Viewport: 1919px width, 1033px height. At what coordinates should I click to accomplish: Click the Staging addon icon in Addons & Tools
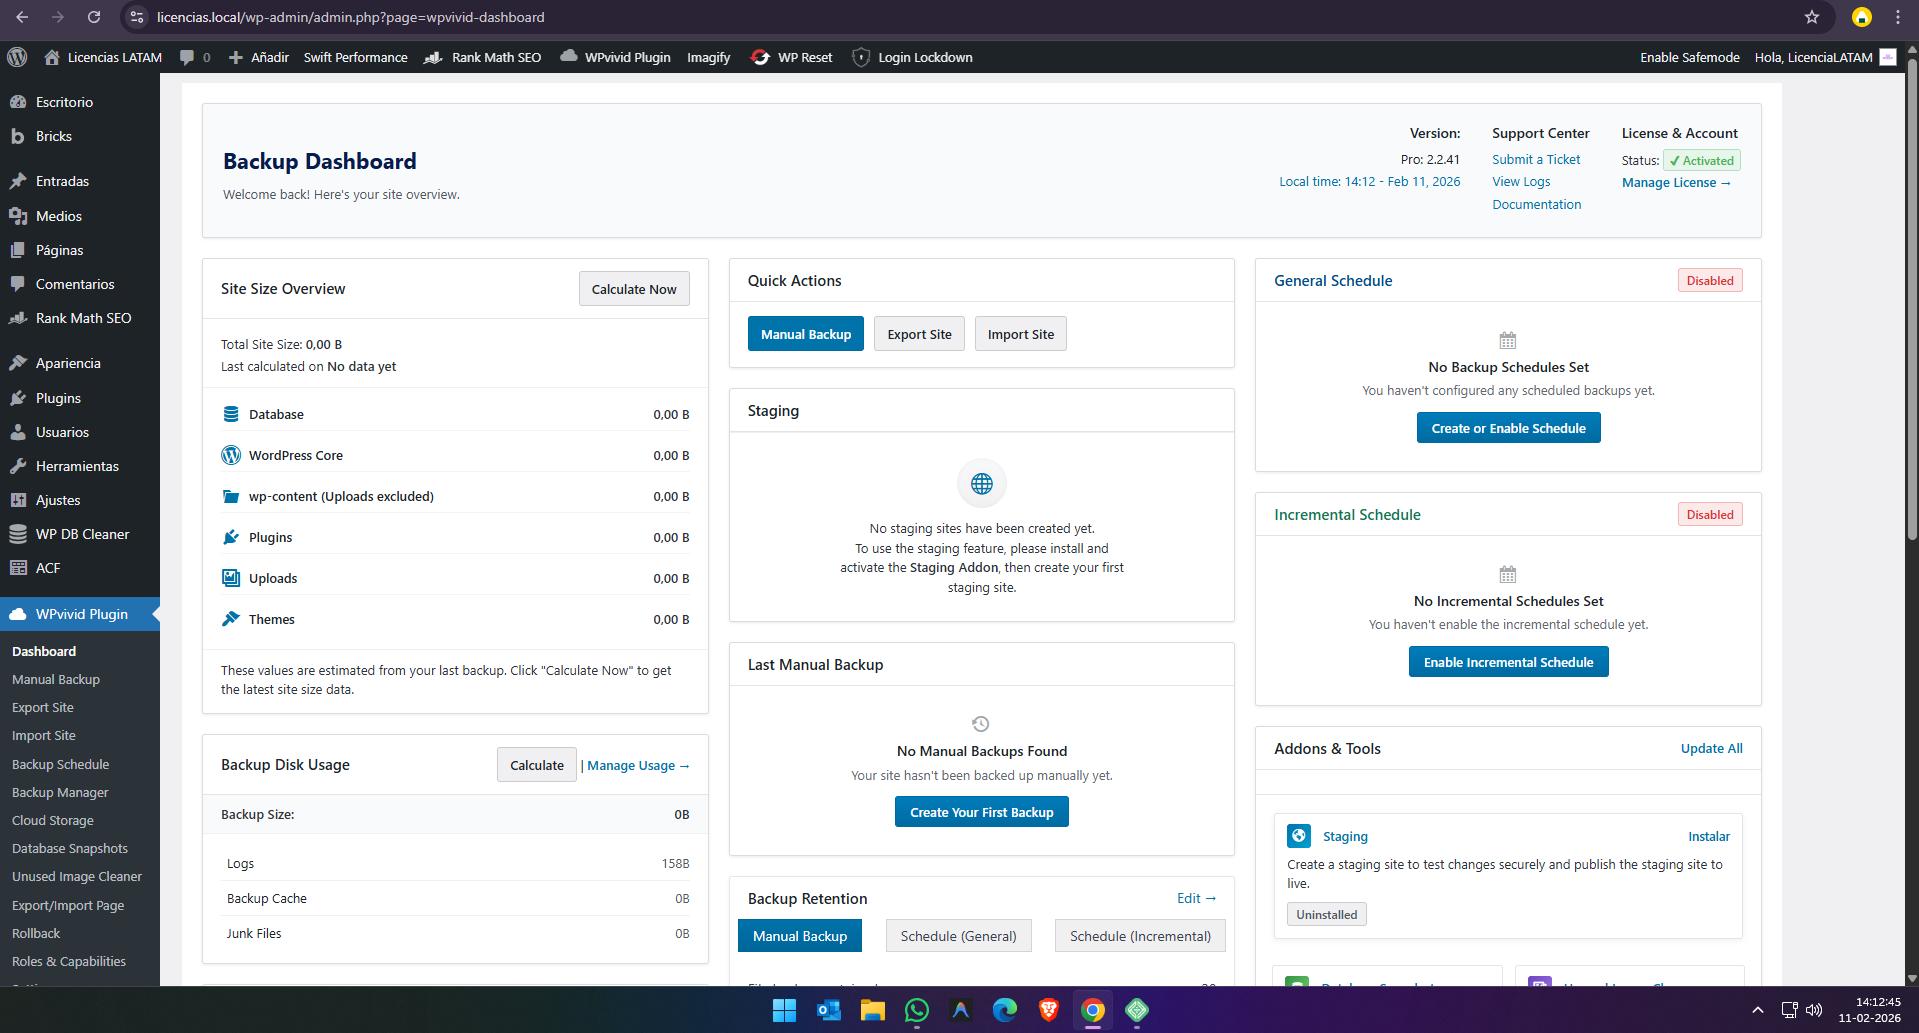(1299, 836)
